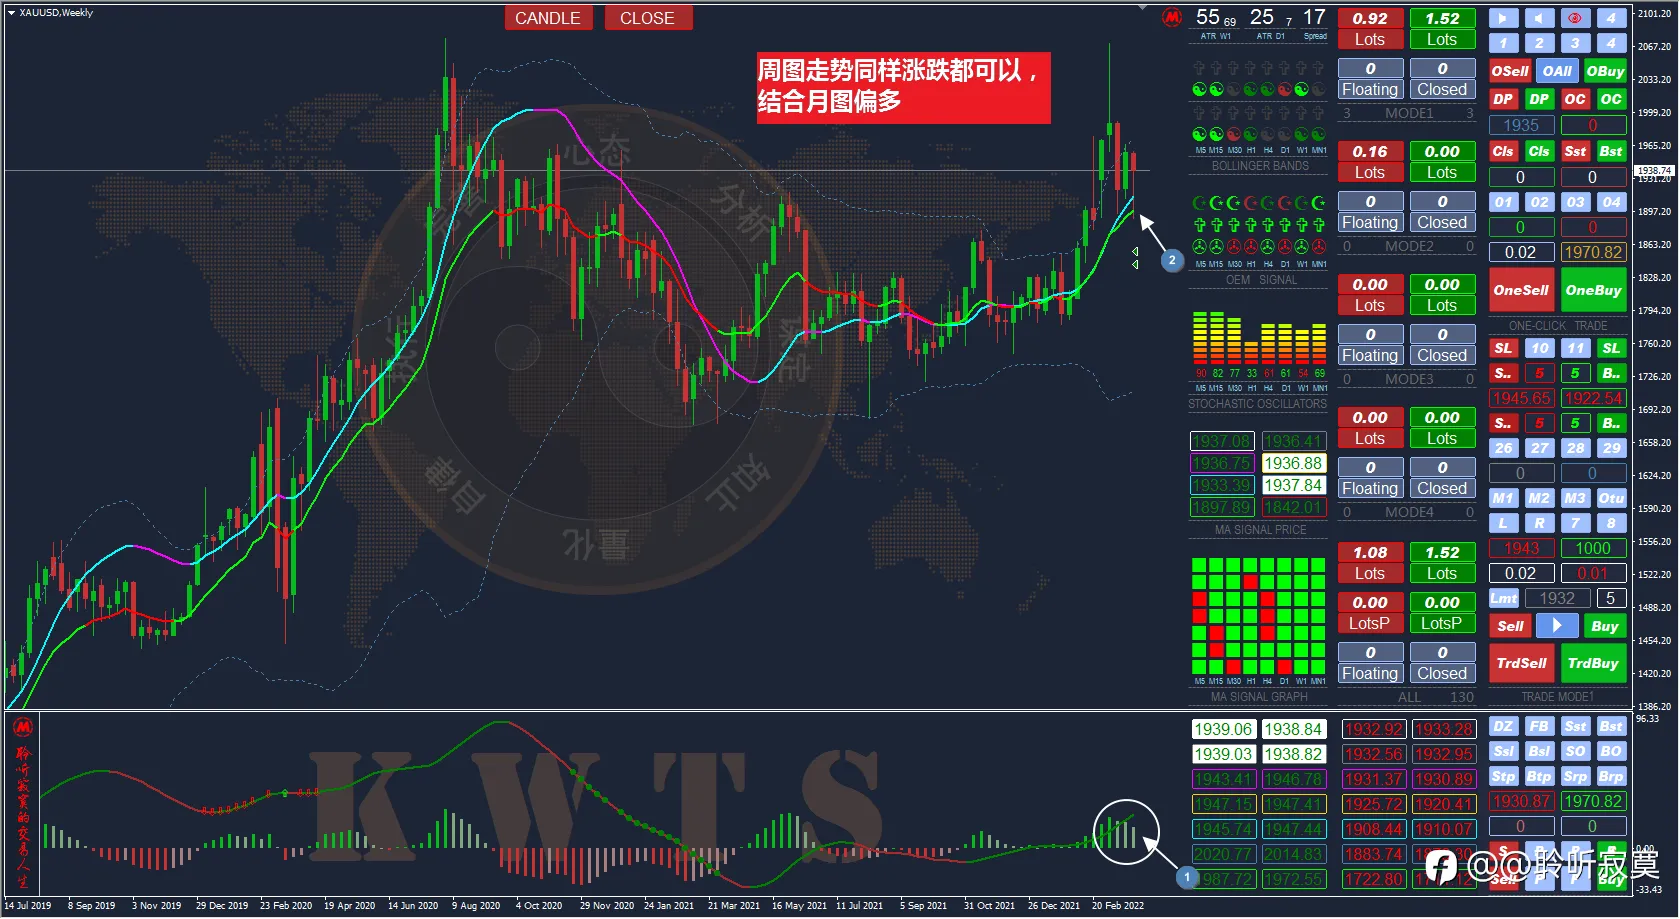Click the red 0.92 Lots button

coord(1370,29)
